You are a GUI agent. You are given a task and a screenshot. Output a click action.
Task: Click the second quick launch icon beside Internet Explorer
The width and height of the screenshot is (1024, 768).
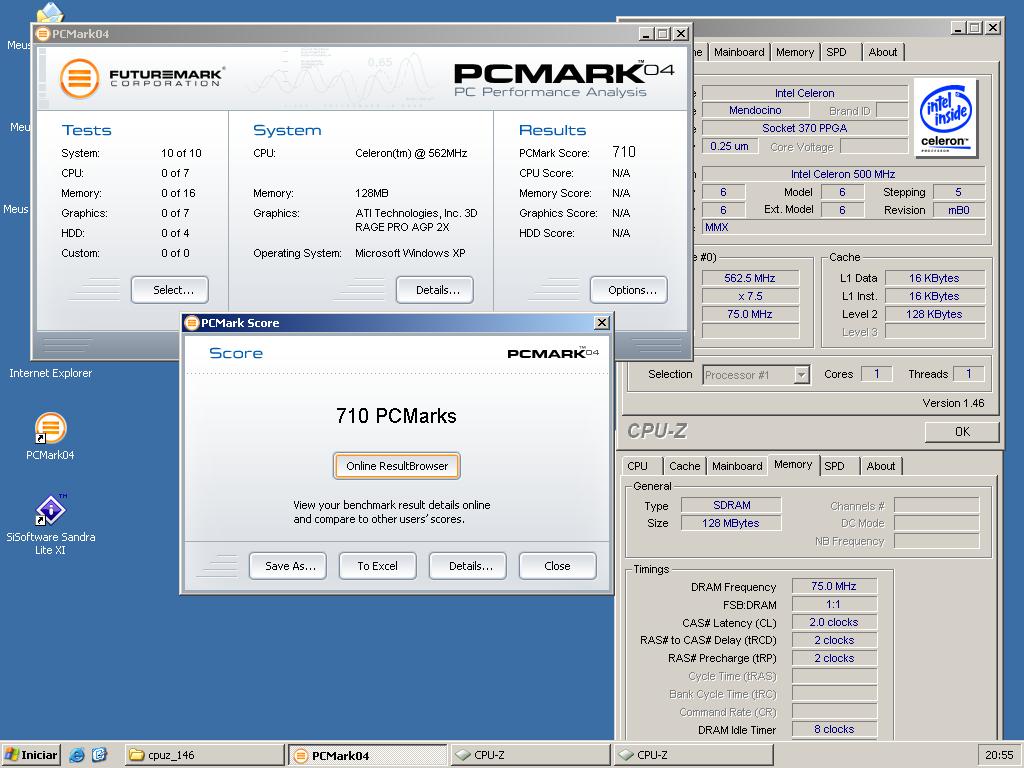tap(99, 755)
